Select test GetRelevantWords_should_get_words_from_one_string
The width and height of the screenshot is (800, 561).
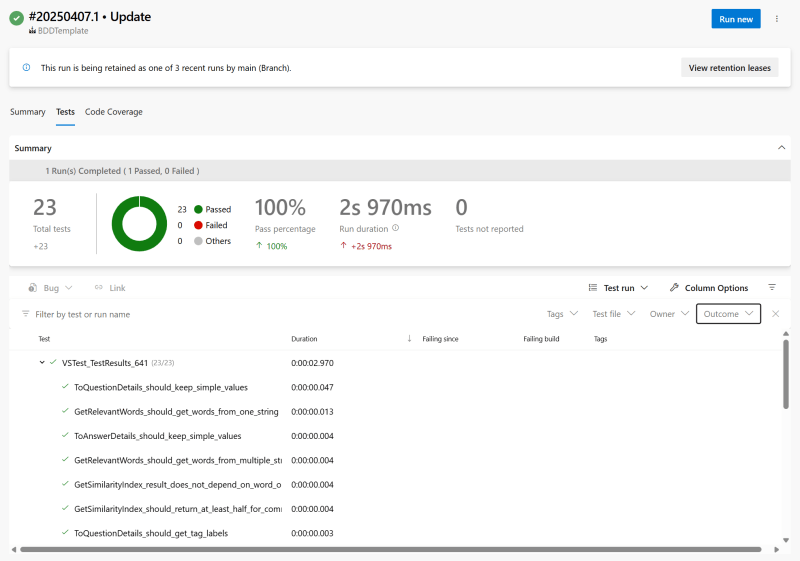pyautogui.click(x=177, y=412)
